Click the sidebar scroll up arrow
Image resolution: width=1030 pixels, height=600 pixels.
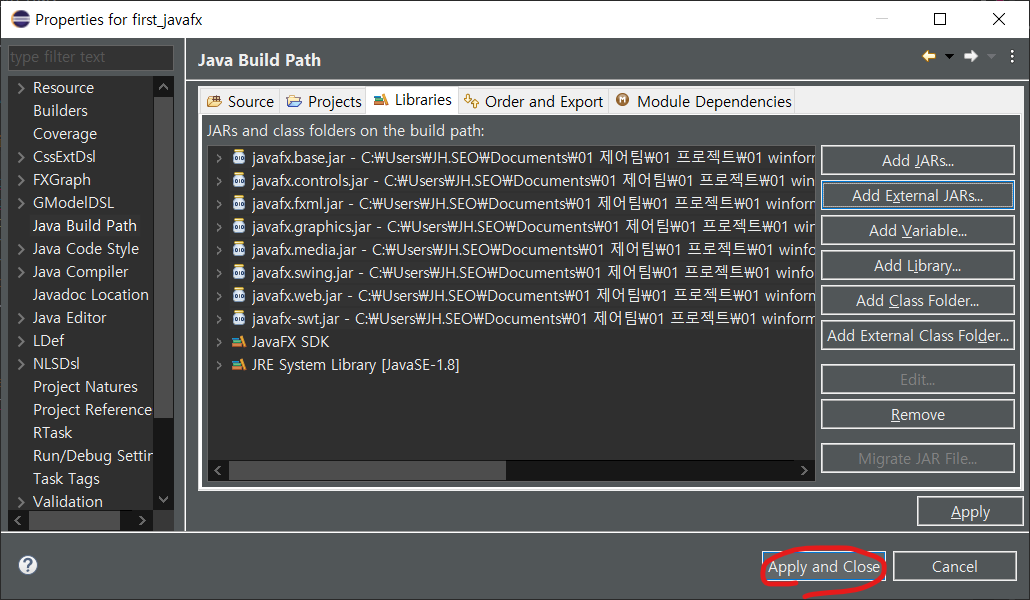point(164,87)
